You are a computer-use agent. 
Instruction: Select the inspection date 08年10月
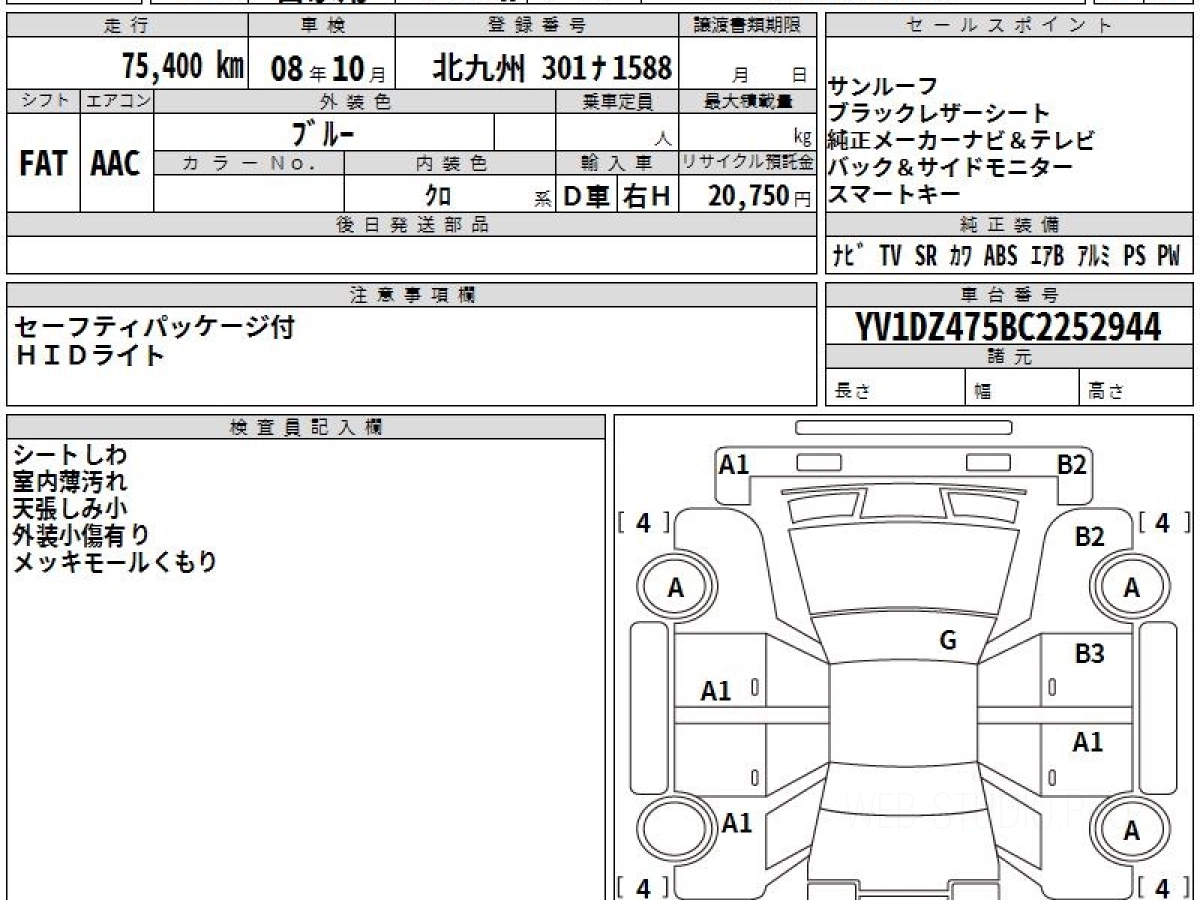tap(327, 68)
